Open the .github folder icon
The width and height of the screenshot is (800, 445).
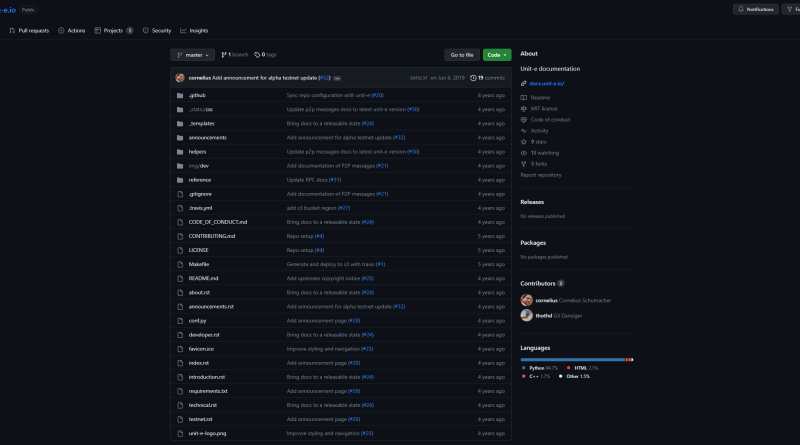[180, 95]
